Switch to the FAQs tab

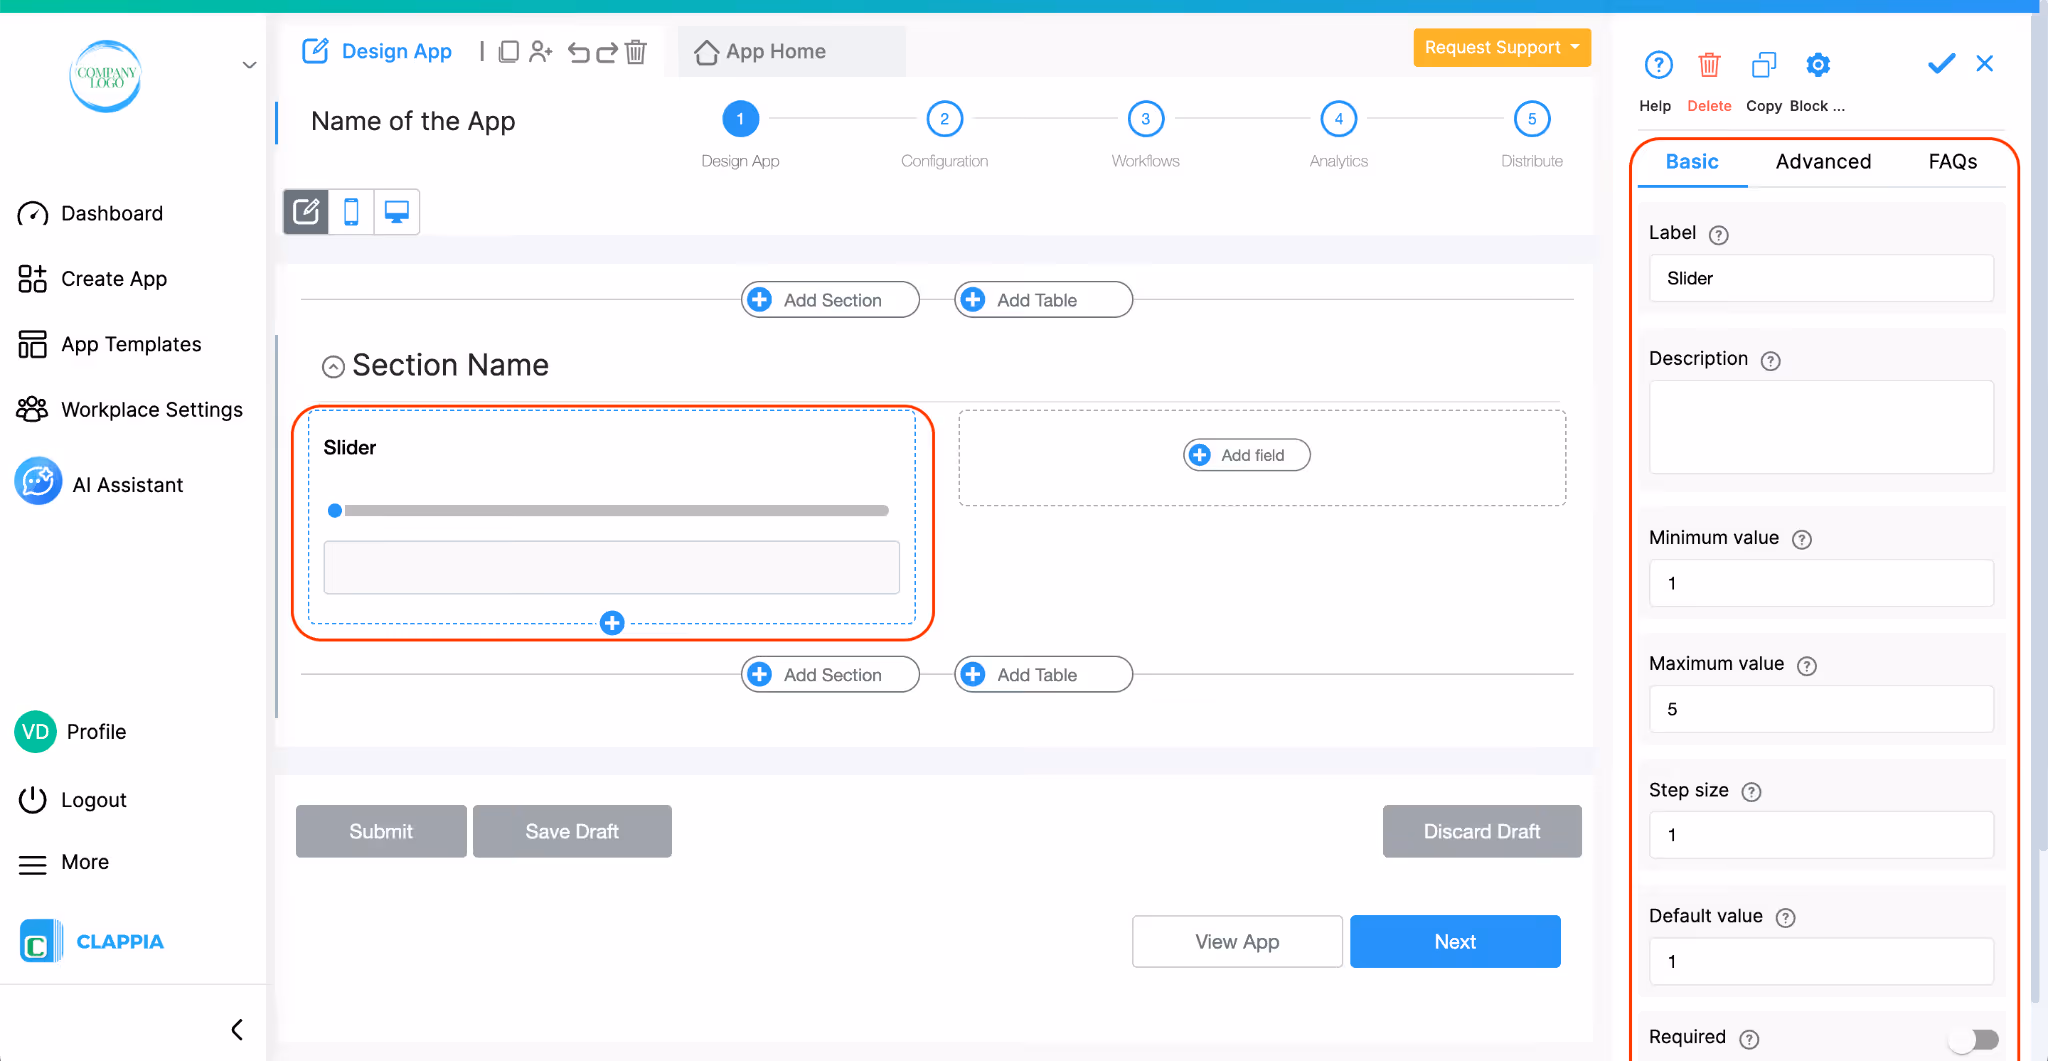1952,162
